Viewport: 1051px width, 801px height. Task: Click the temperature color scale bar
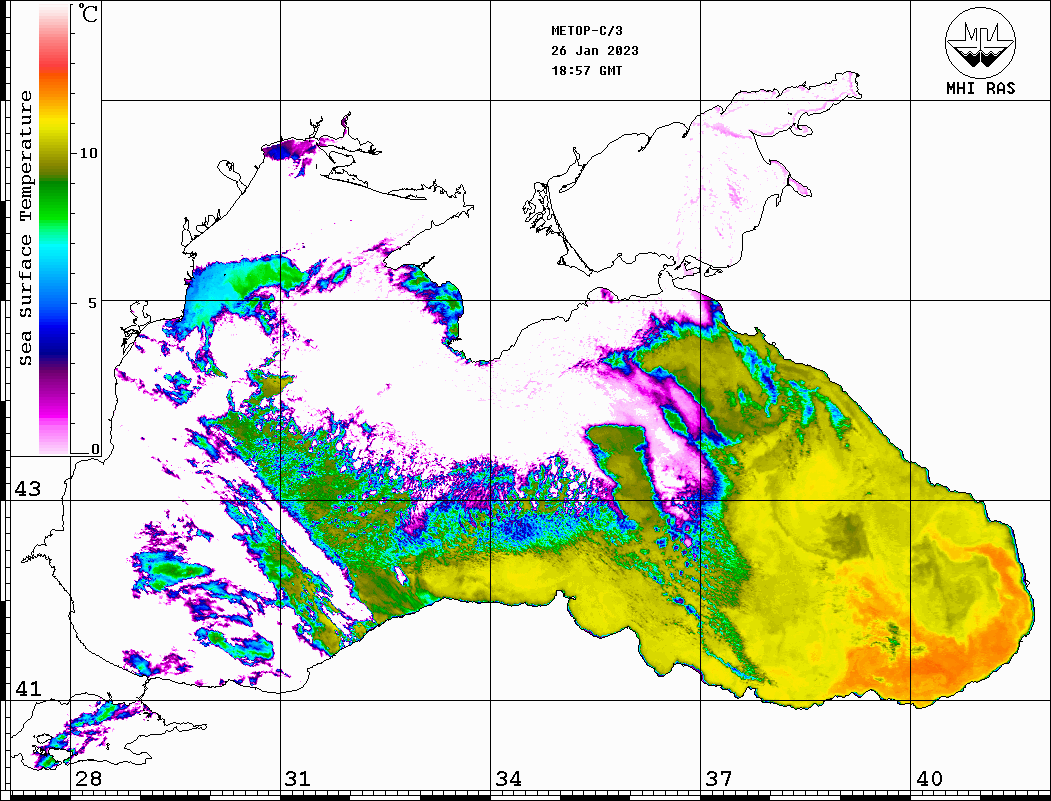[x=54, y=229]
